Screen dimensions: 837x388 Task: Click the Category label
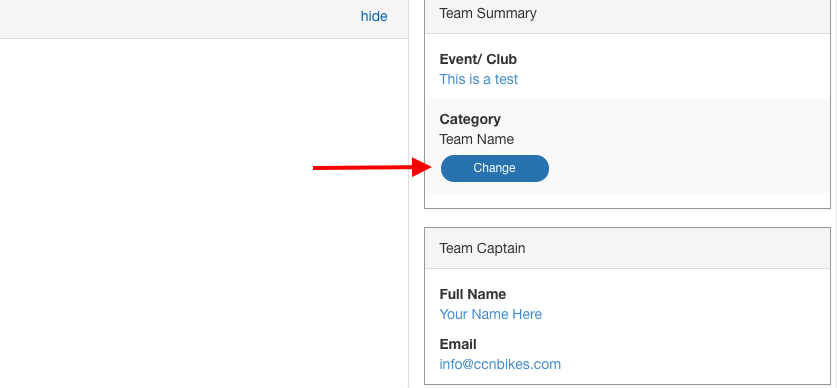470,119
